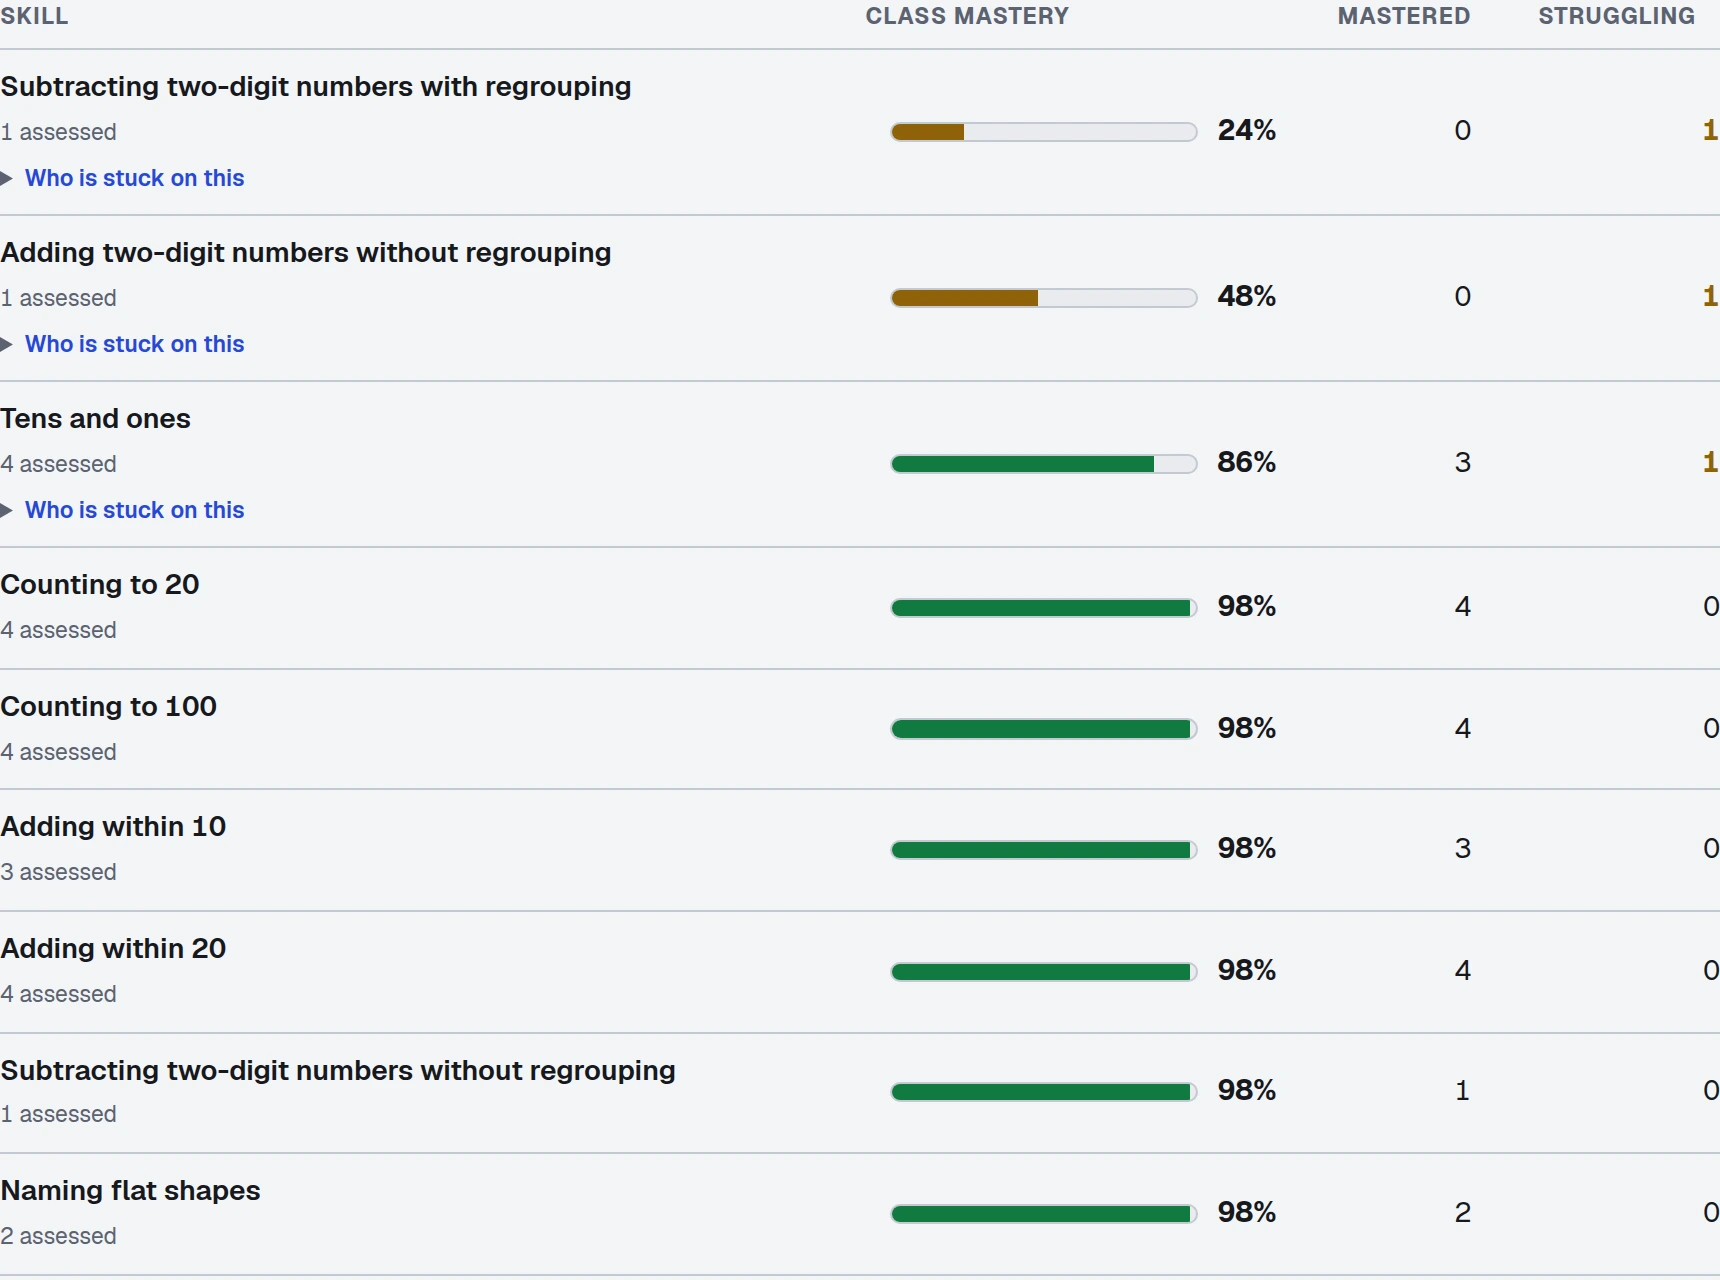This screenshot has height=1280, width=1720.
Task: Click the MASTERED column header
Action: tap(1404, 16)
